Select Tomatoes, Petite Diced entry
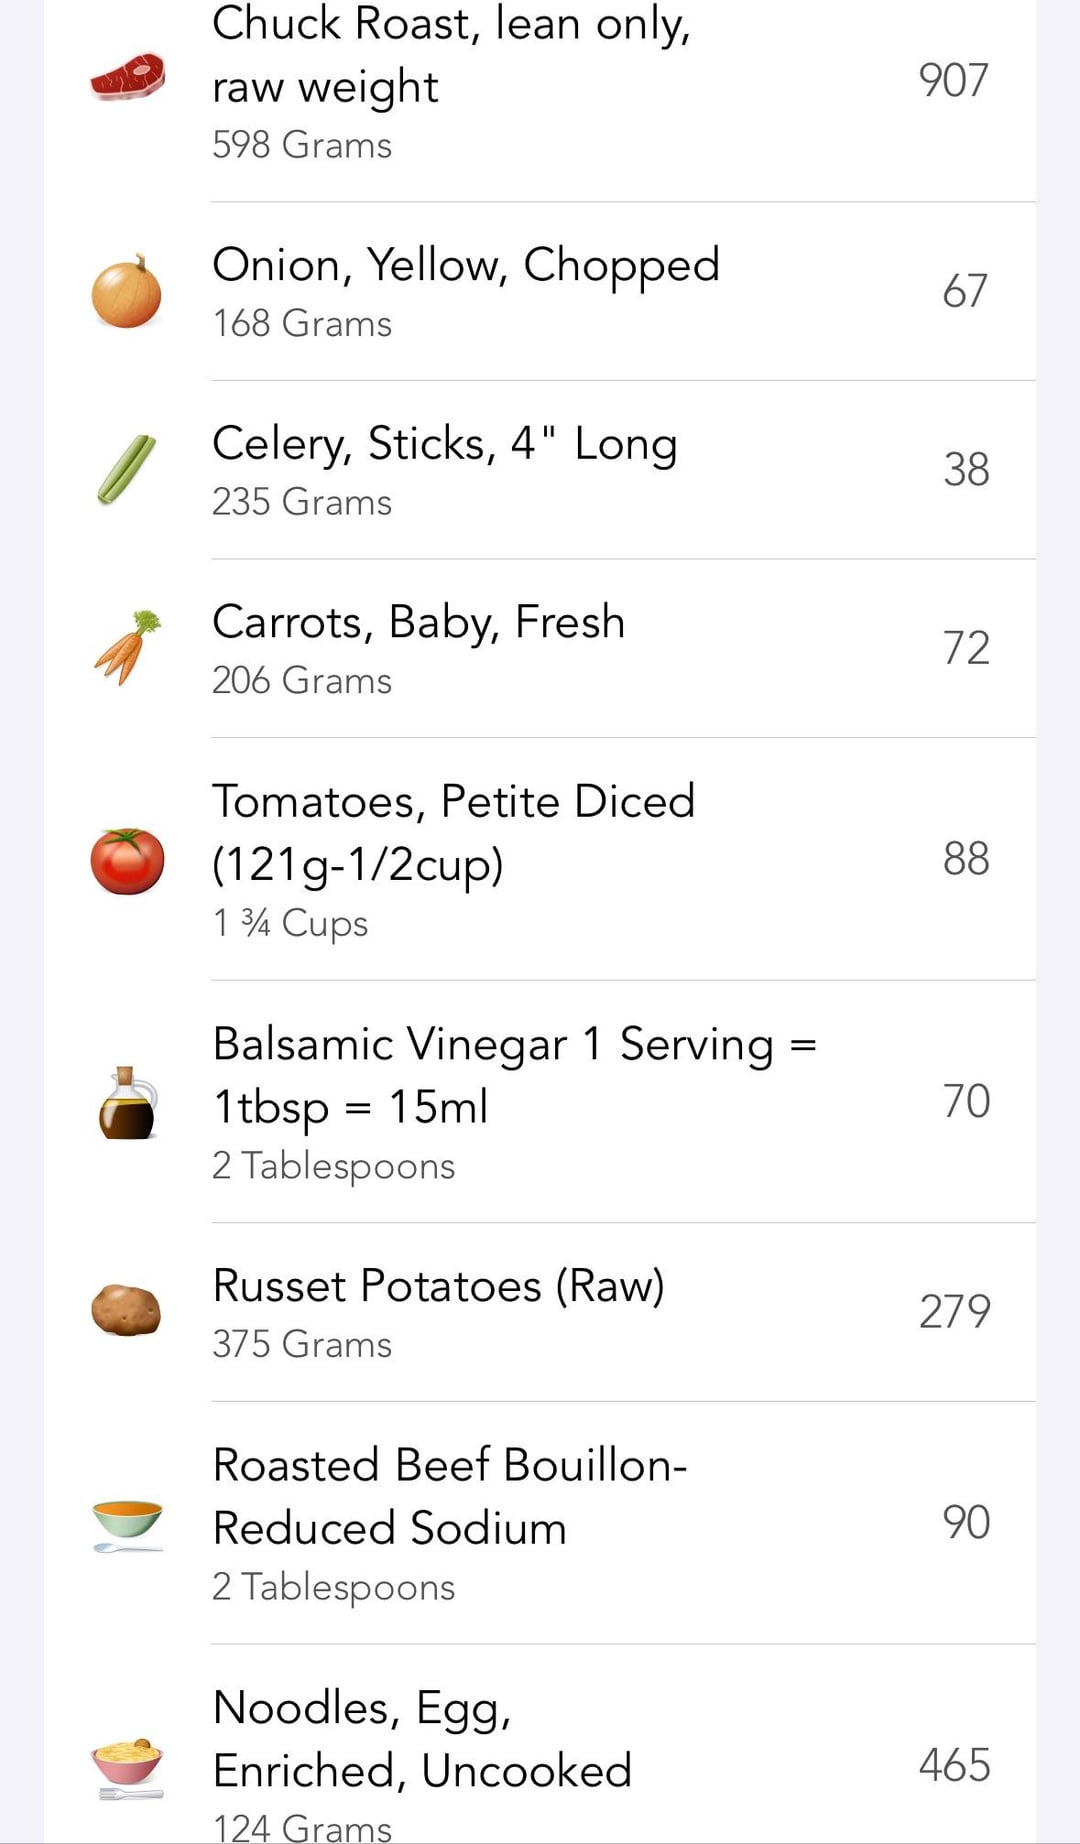This screenshot has height=1844, width=1080. coord(540,859)
